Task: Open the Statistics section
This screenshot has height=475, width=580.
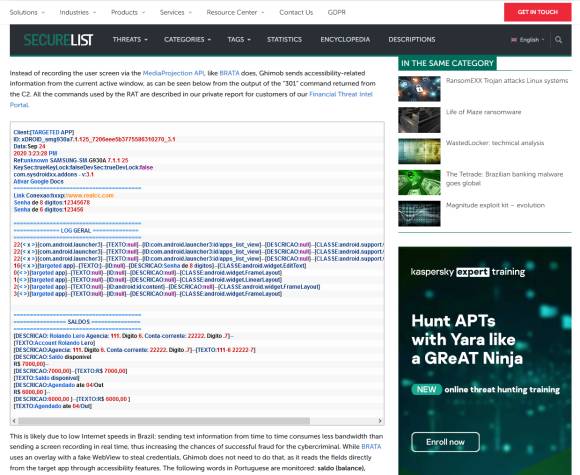Action: 284,40
